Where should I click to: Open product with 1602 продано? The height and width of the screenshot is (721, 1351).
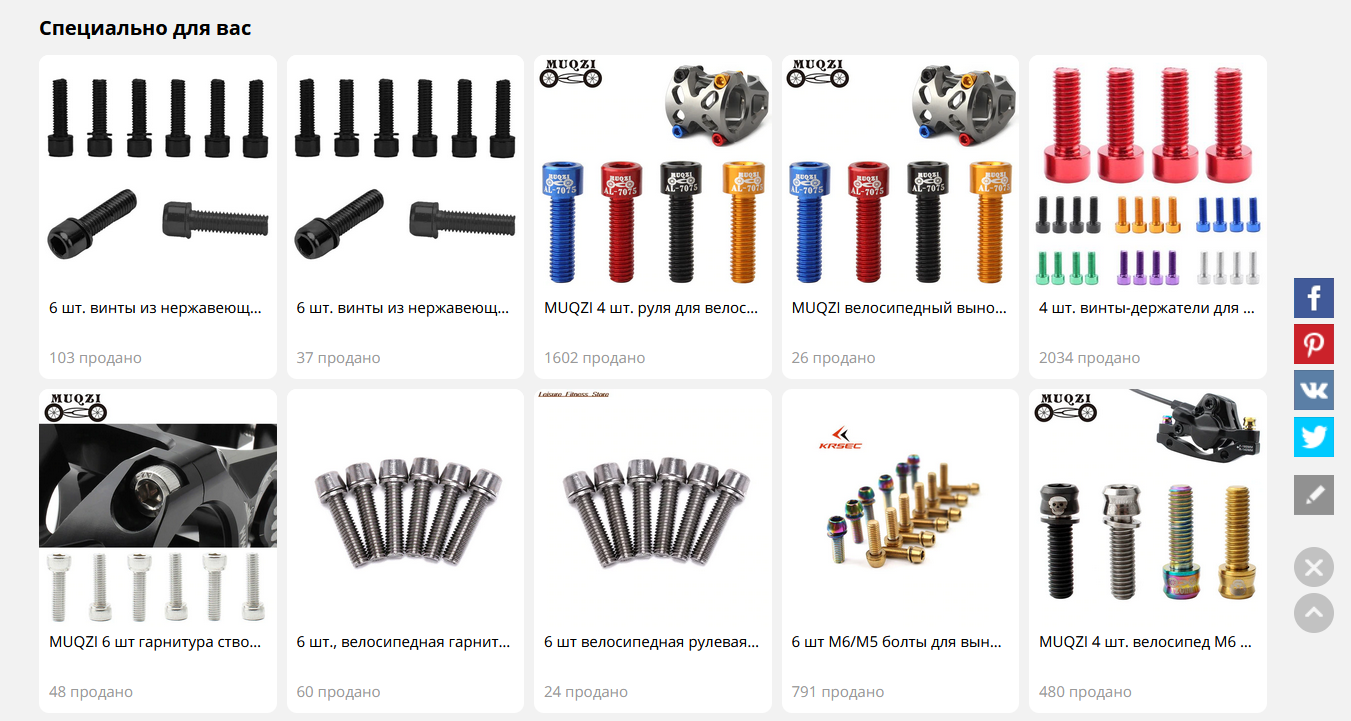click(x=653, y=217)
